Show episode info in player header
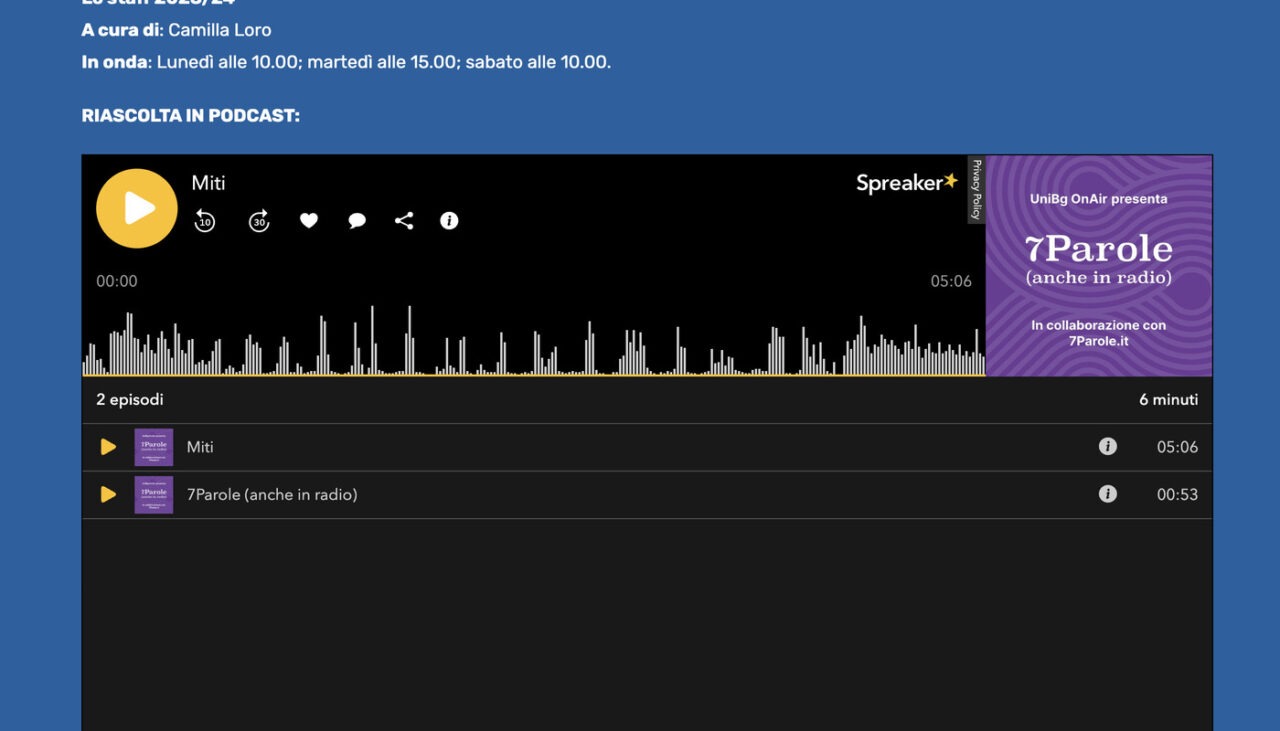The height and width of the screenshot is (731, 1280). tap(449, 221)
